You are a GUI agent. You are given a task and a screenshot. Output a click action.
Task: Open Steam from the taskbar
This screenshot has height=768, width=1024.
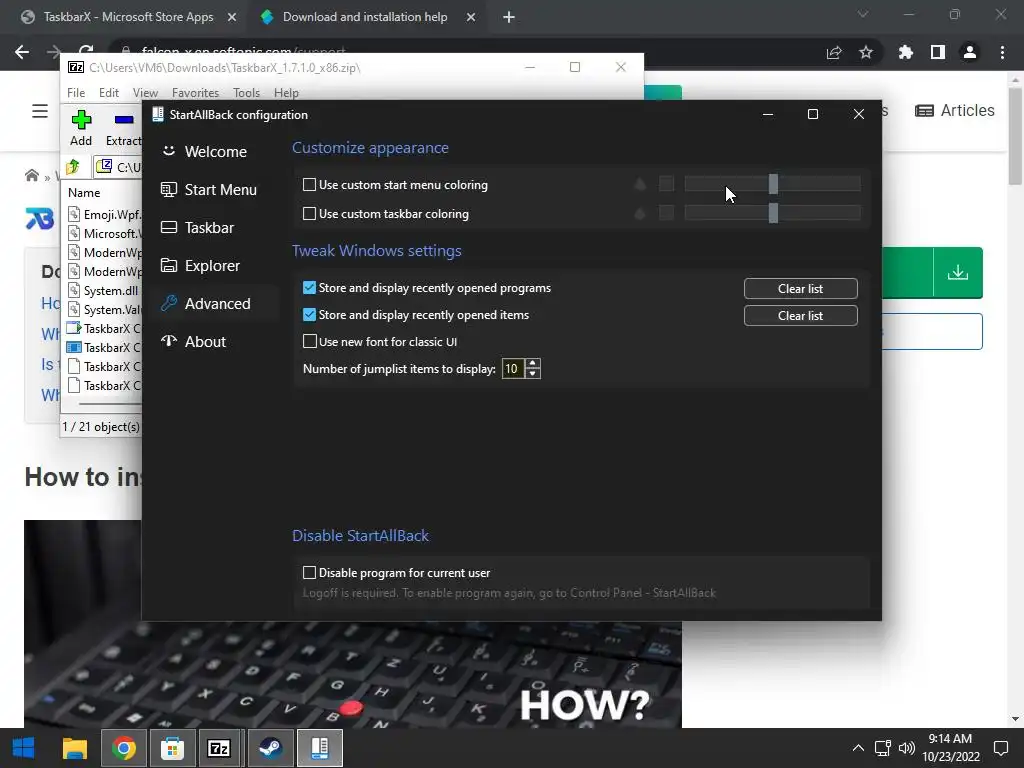click(x=270, y=748)
